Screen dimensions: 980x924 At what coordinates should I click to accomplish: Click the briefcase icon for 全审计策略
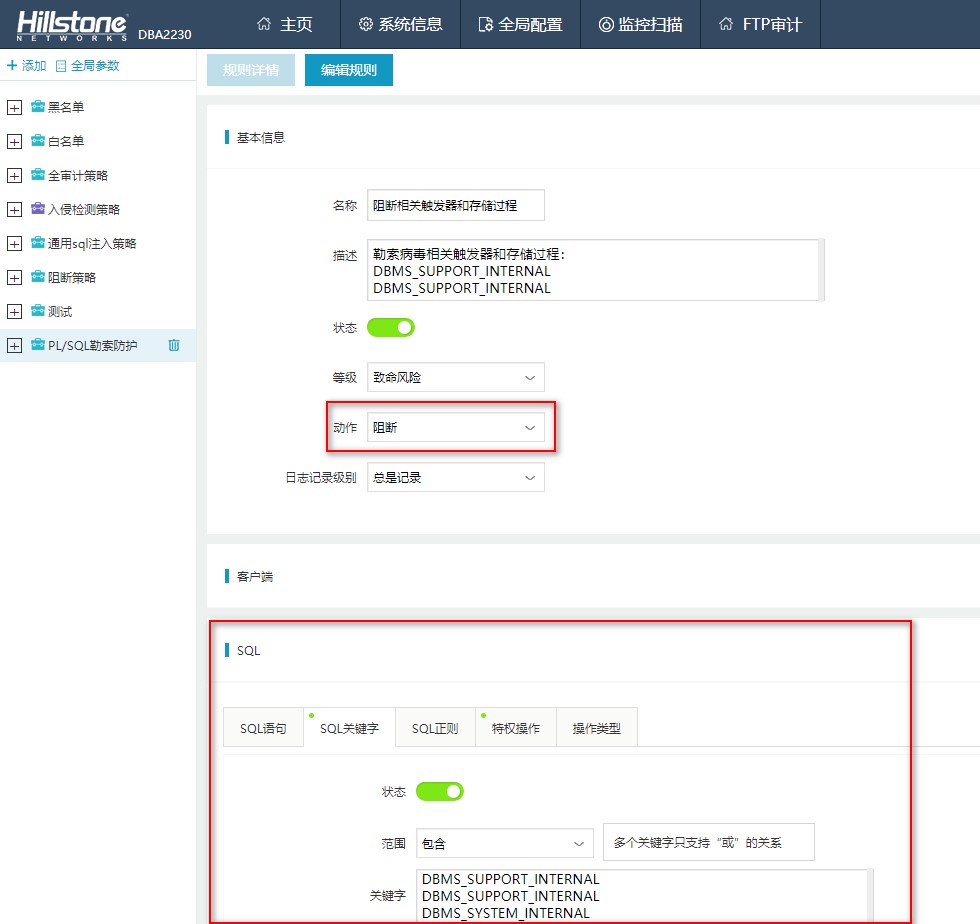pos(38,174)
